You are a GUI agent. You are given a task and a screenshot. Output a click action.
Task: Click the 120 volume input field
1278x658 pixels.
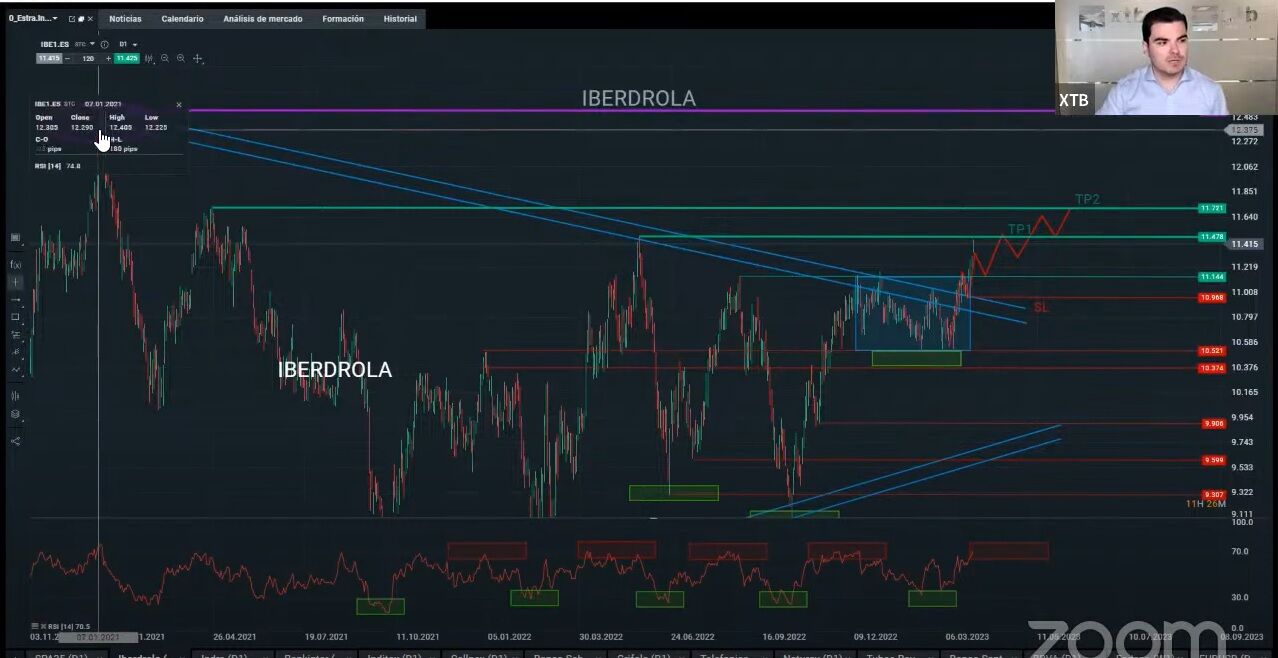88,59
